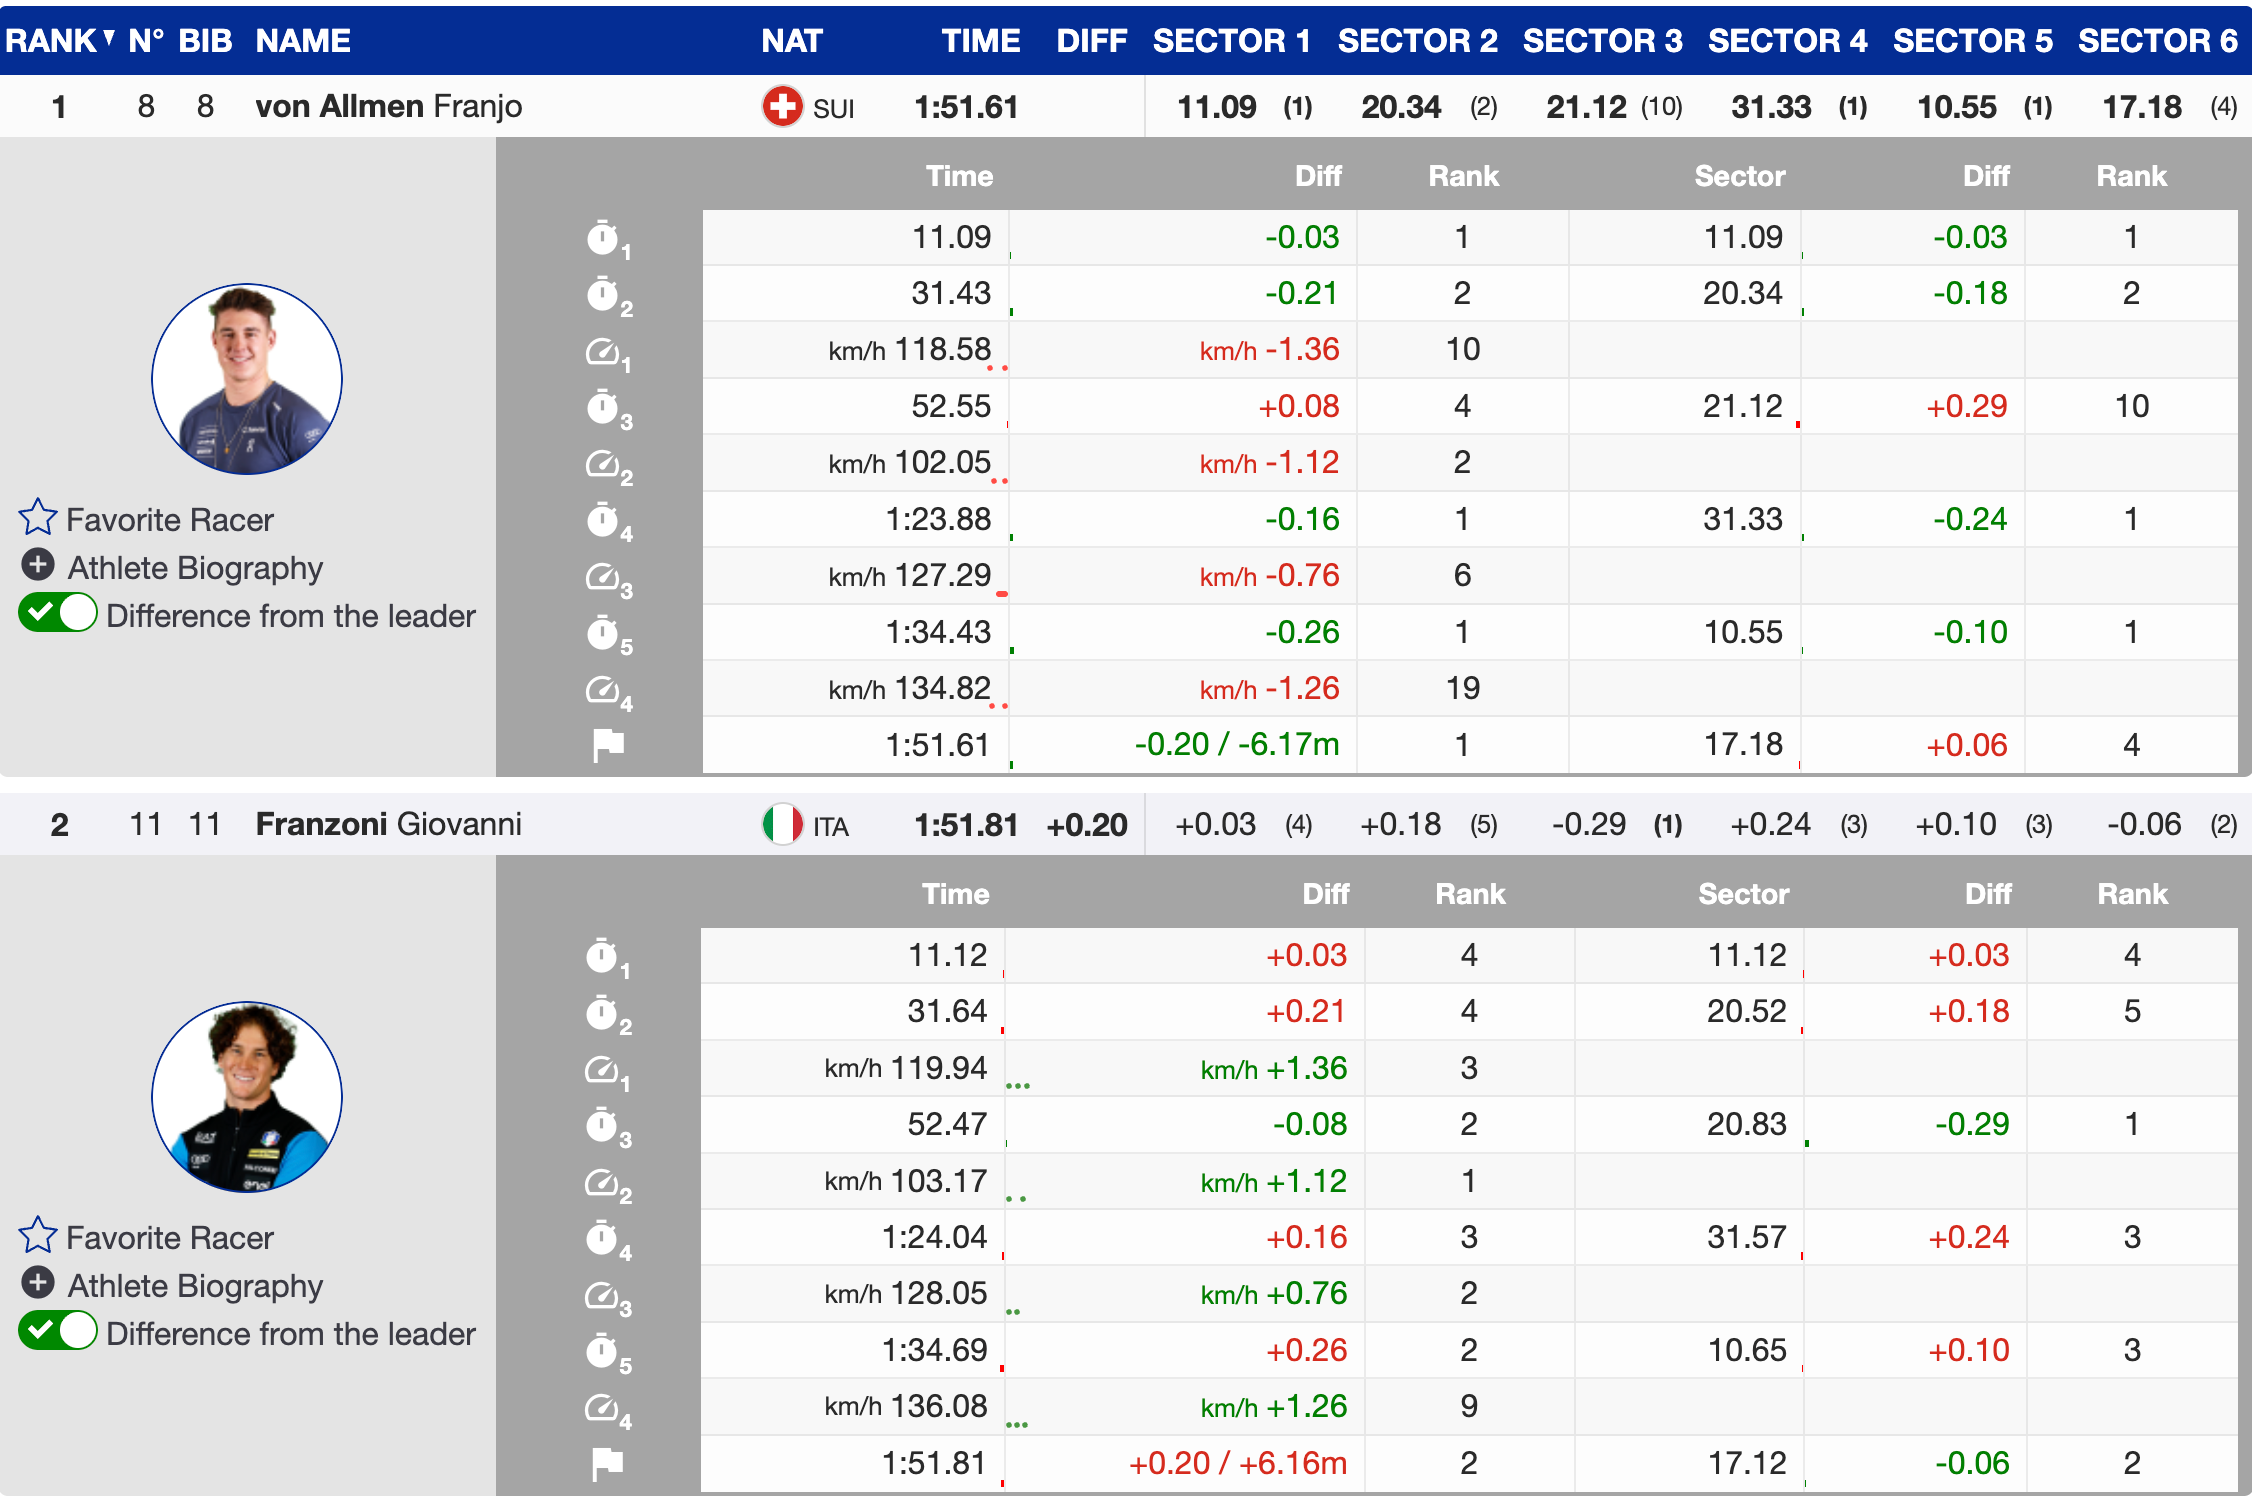Click Franzoni's athlete portrait photo
2252x1496 pixels.
click(x=247, y=1097)
